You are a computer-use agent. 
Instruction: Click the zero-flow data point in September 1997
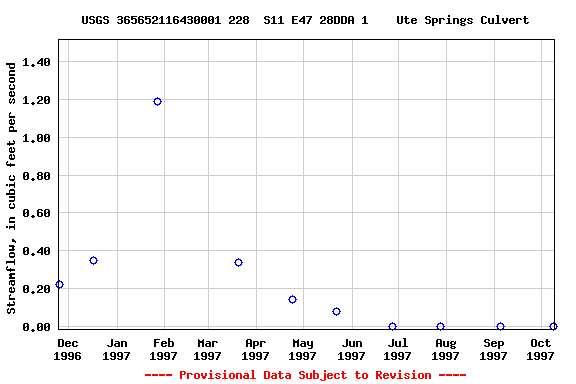coord(500,326)
